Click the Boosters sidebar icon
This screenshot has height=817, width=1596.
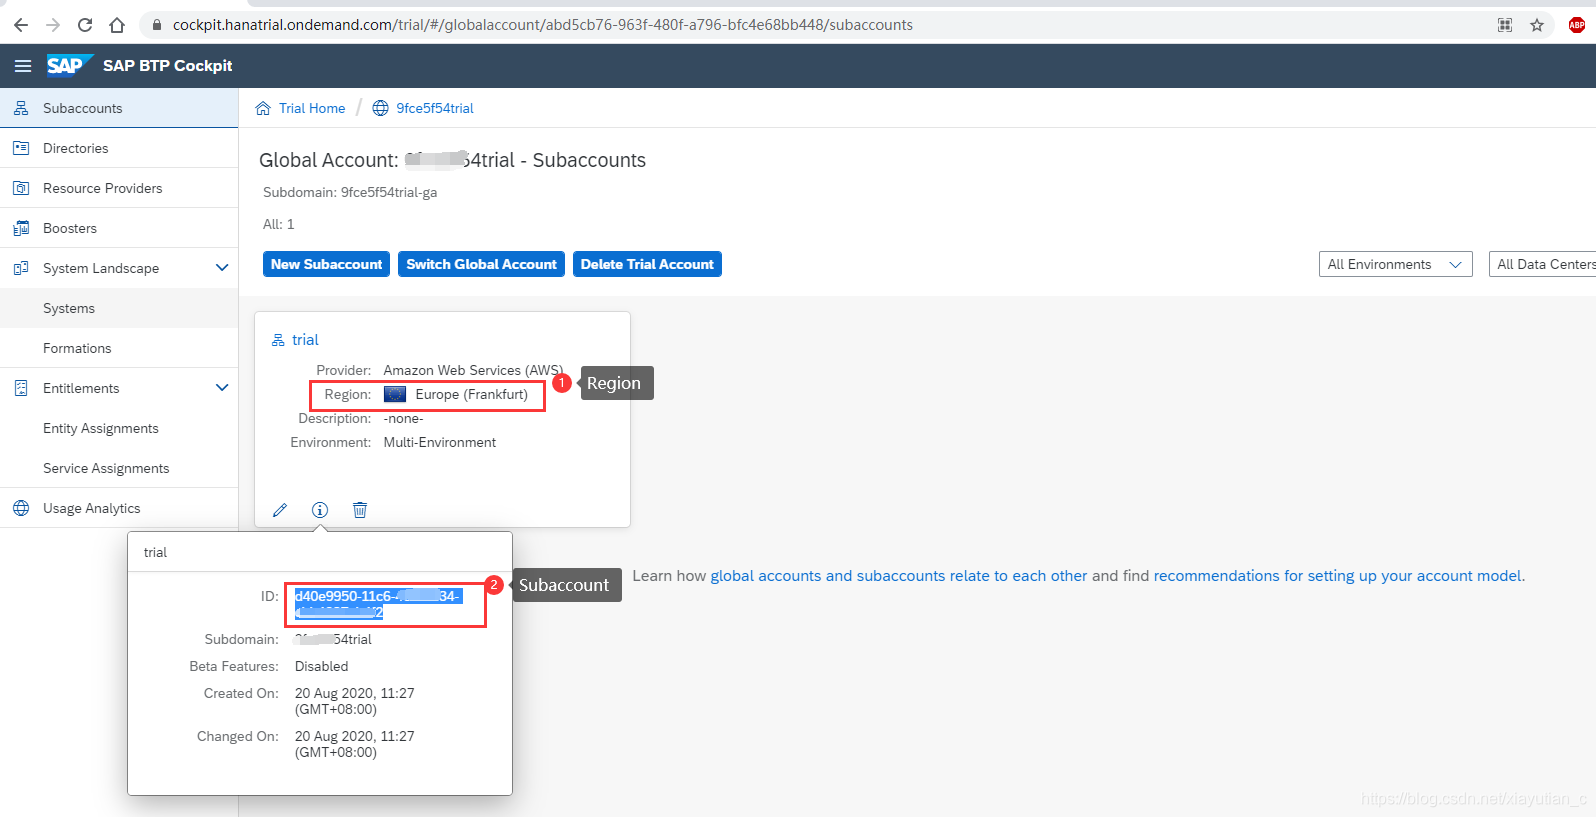click(x=21, y=228)
